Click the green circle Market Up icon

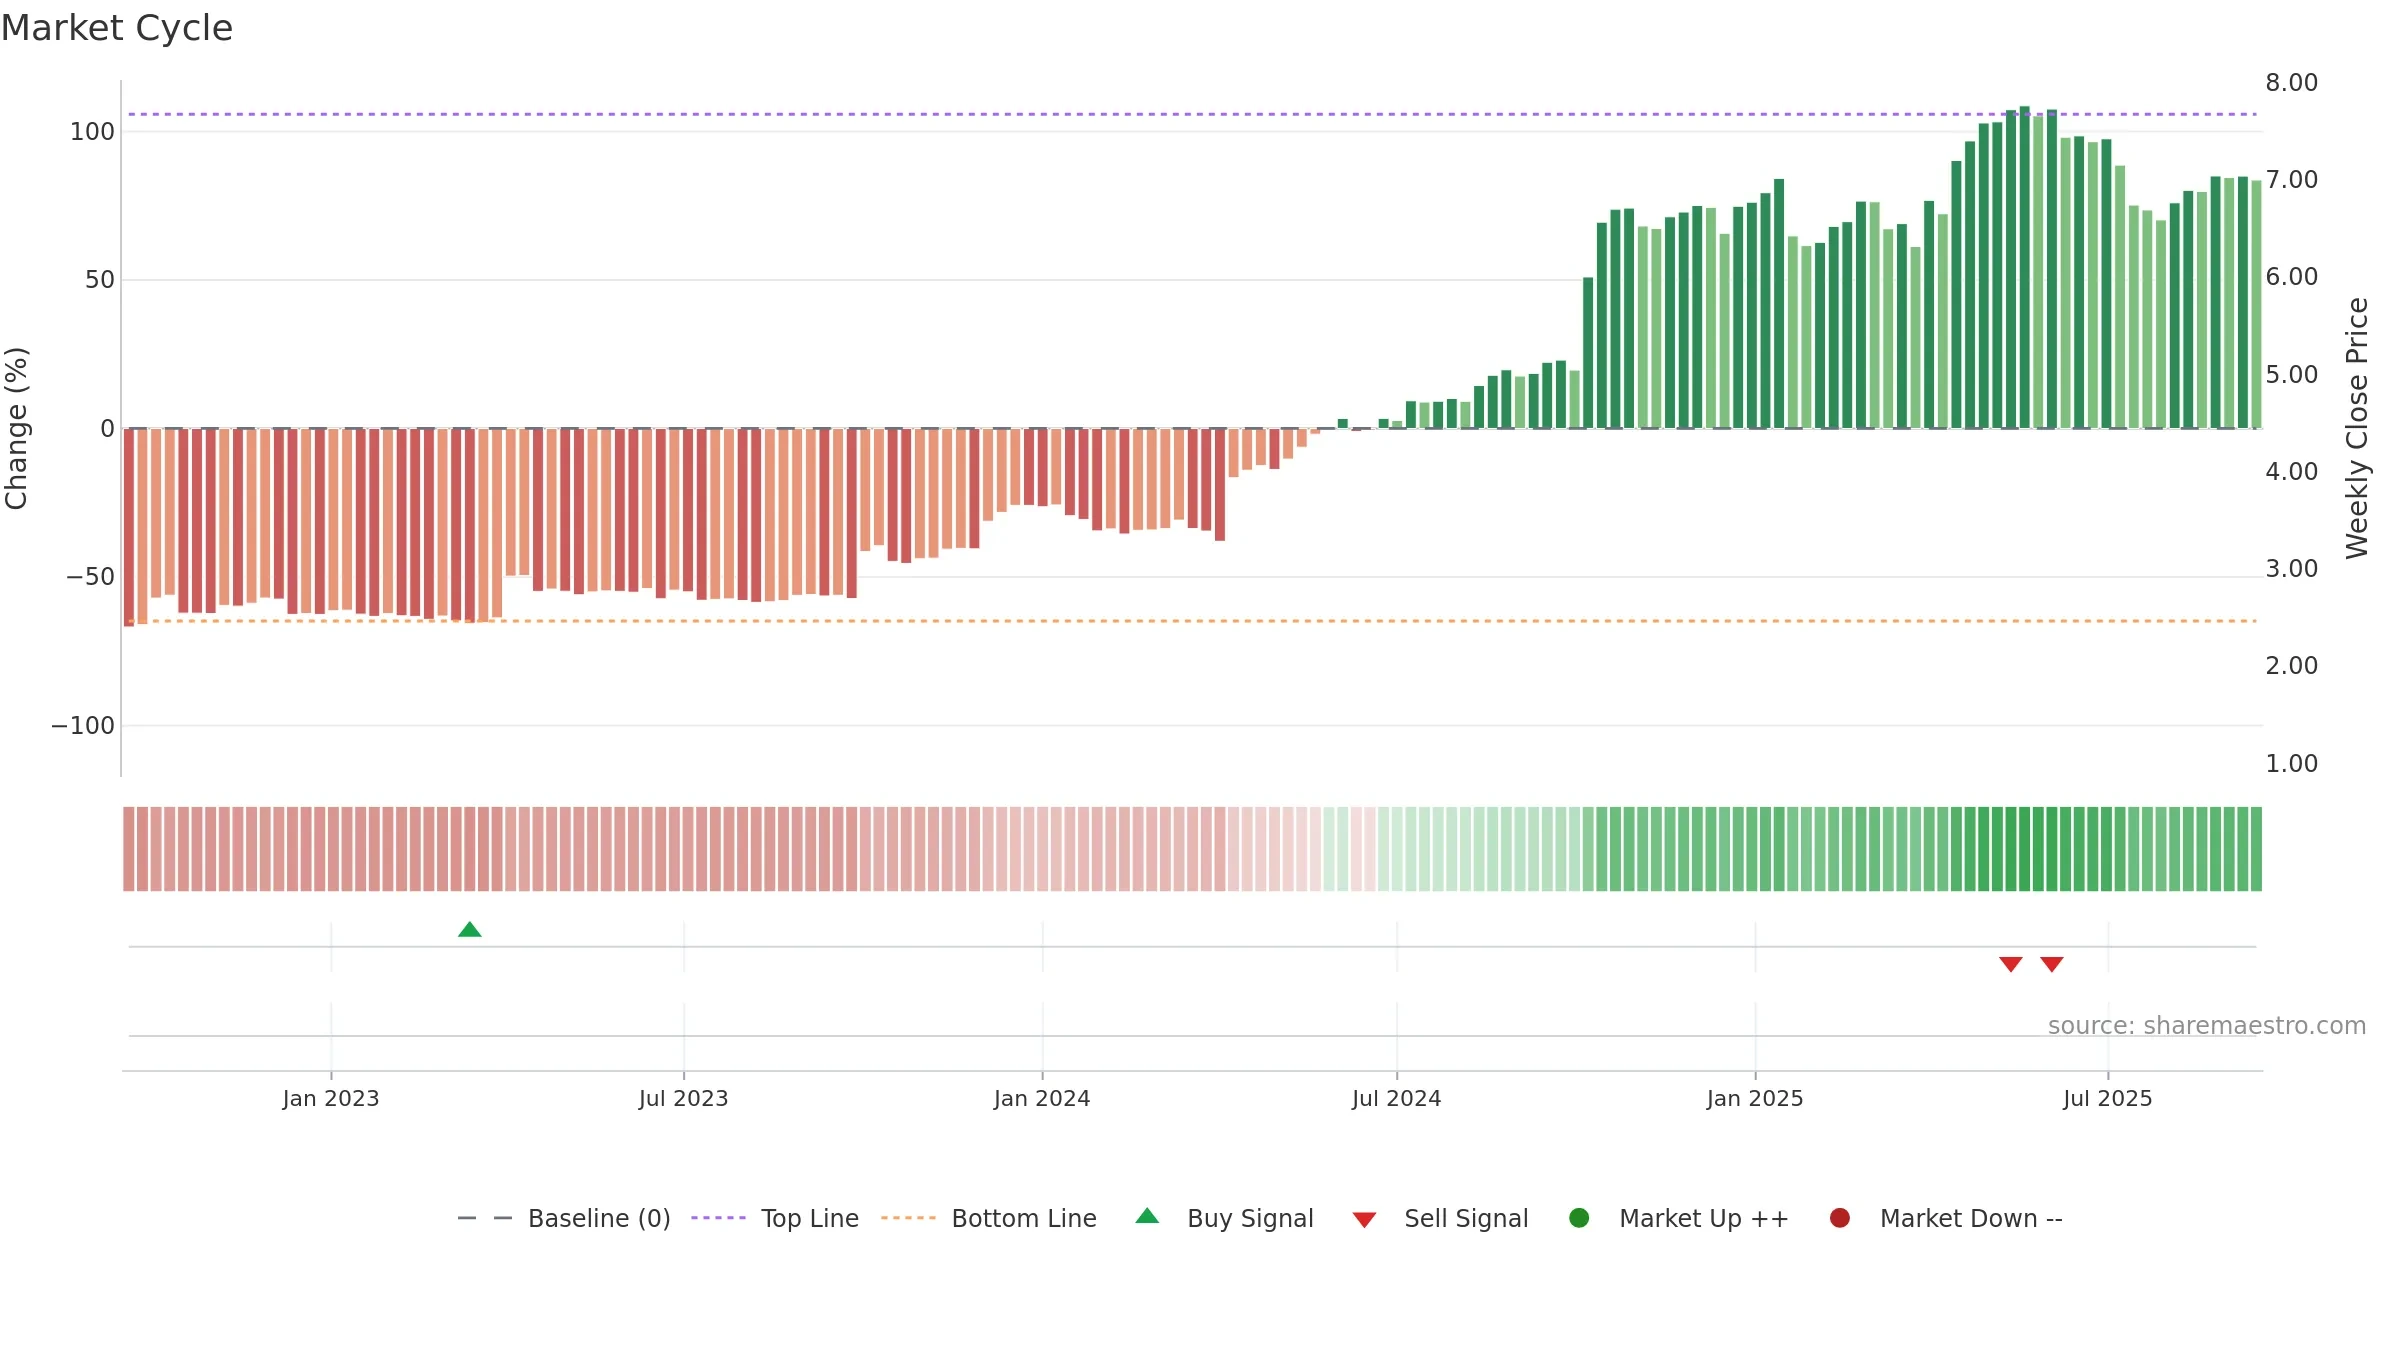point(1580,1218)
